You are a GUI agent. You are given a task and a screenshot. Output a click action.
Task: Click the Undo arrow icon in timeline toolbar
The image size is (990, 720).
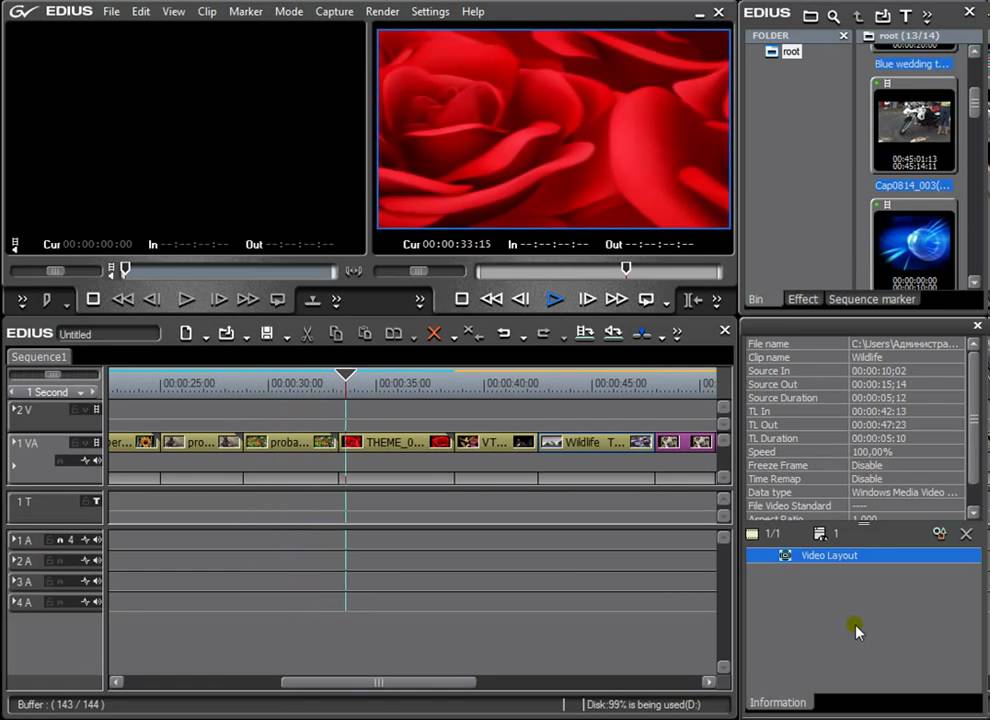point(504,333)
